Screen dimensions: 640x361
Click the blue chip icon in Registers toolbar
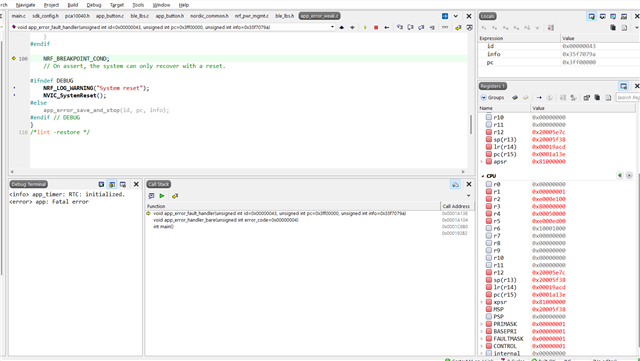515,98
